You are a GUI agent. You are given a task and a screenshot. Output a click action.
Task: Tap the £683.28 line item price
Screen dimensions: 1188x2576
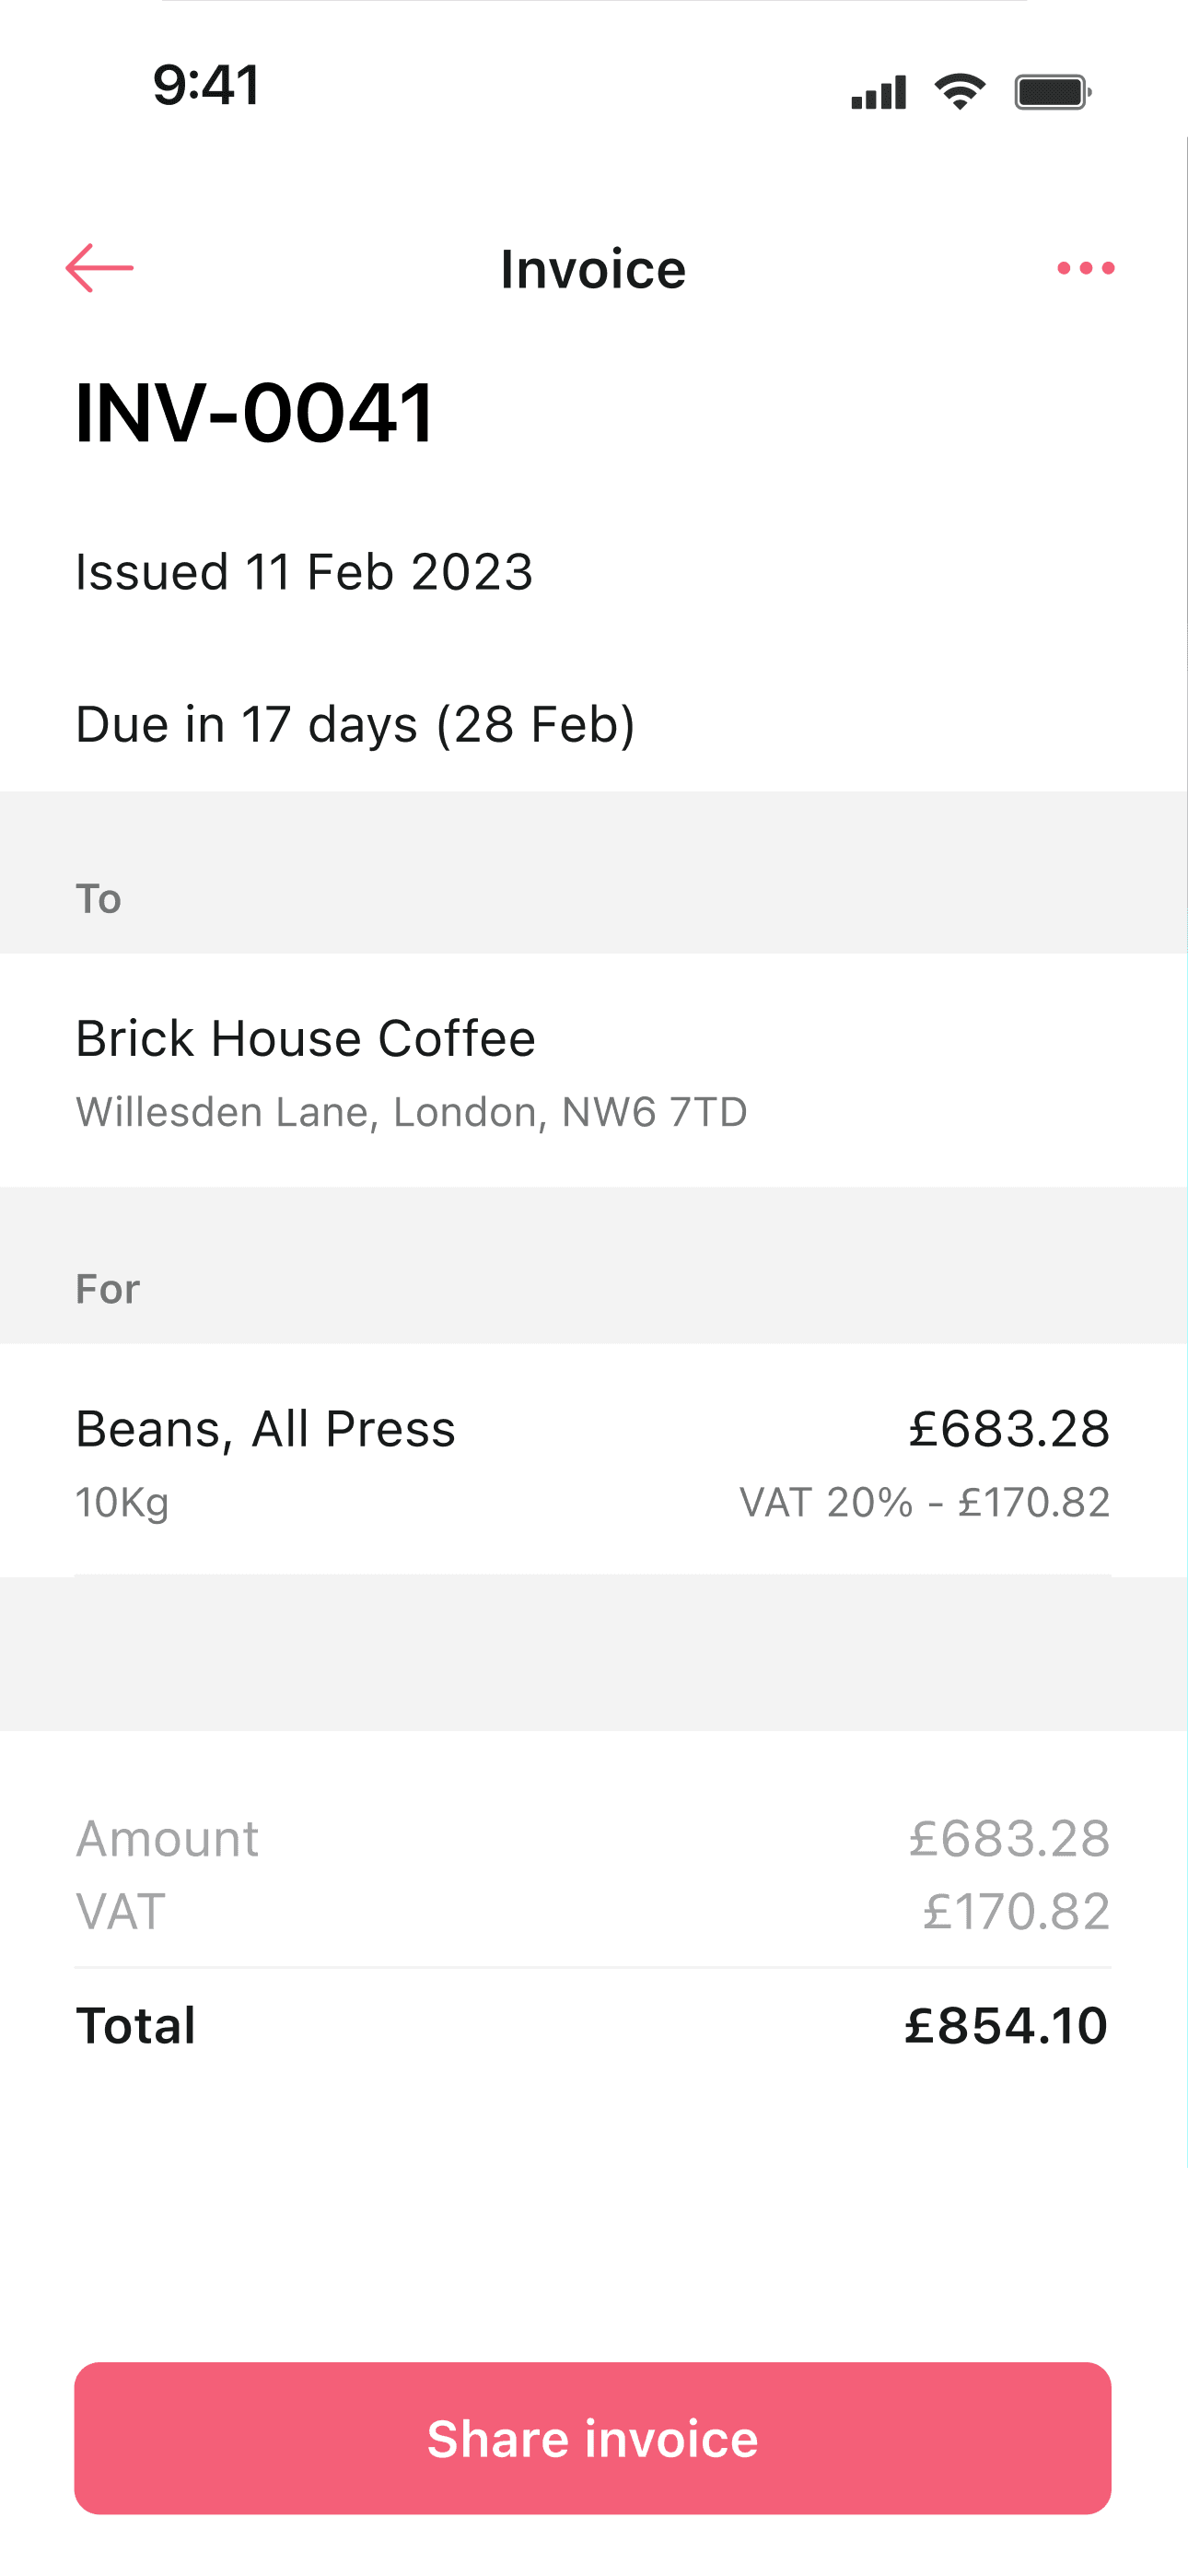coord(1008,1428)
